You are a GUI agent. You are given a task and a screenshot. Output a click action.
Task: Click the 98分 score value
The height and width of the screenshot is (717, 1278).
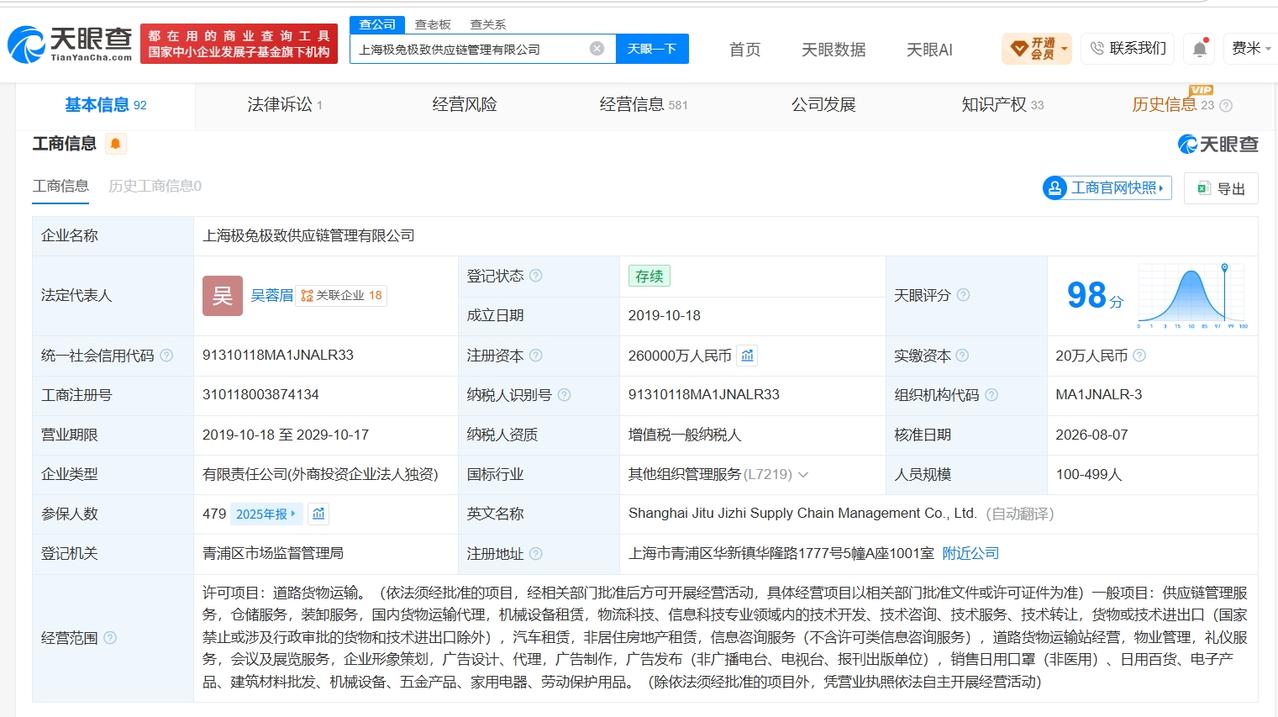(1095, 296)
